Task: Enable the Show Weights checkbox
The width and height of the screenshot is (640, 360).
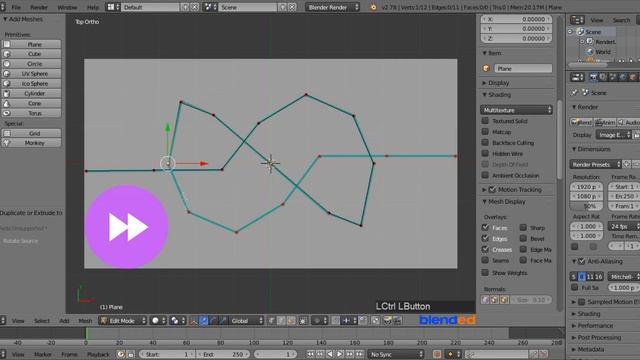Action: click(x=485, y=272)
